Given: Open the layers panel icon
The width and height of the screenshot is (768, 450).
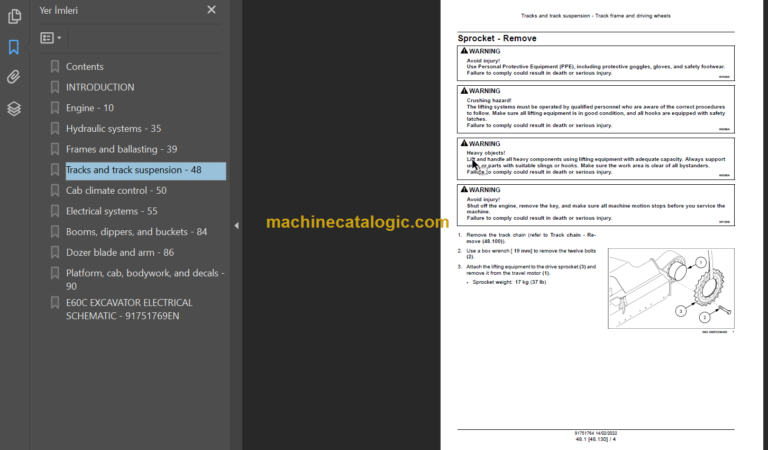Looking at the screenshot, I should click(x=14, y=108).
